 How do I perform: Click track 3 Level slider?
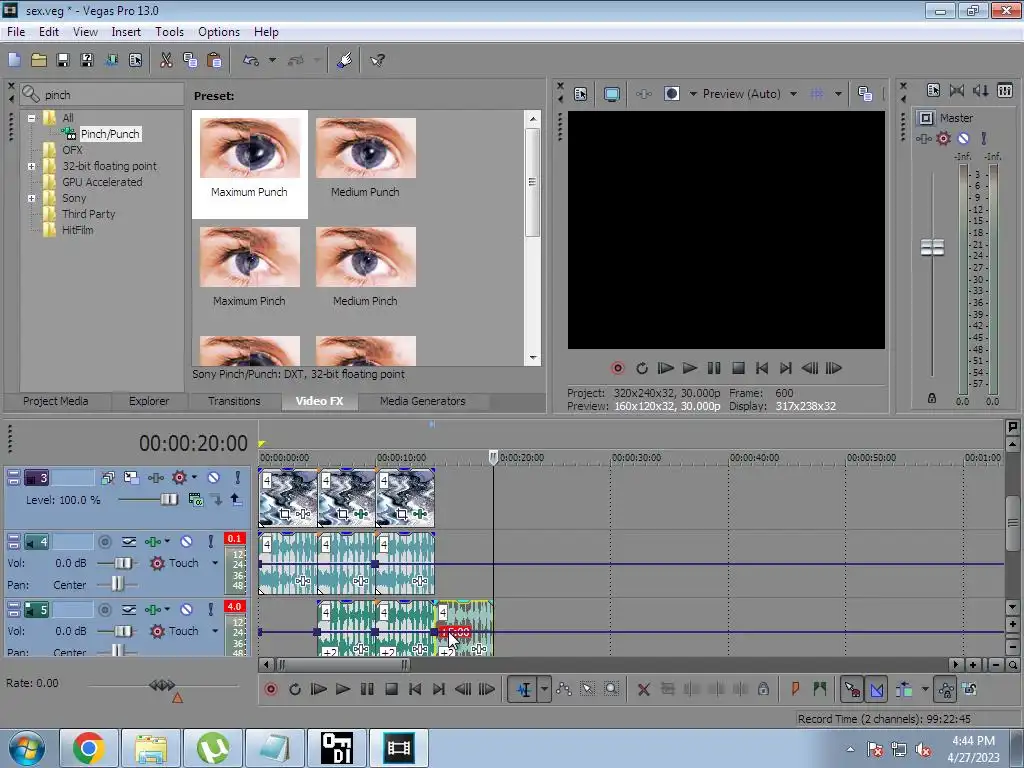[x=168, y=500]
